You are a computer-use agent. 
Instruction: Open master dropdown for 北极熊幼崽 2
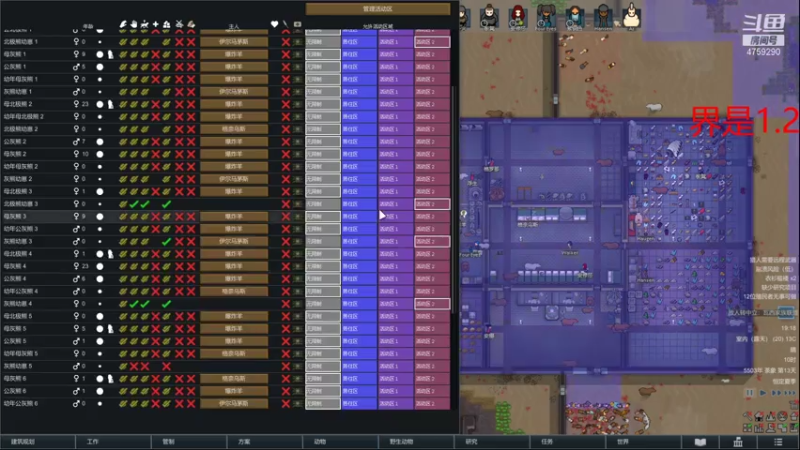click(x=234, y=129)
